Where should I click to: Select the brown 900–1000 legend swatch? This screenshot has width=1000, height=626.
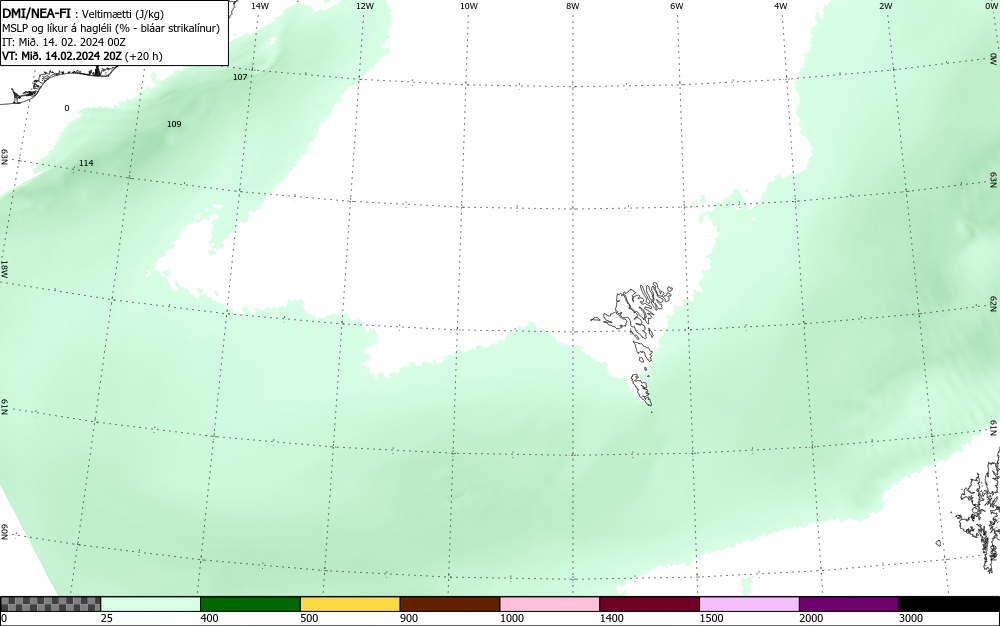coord(450,604)
